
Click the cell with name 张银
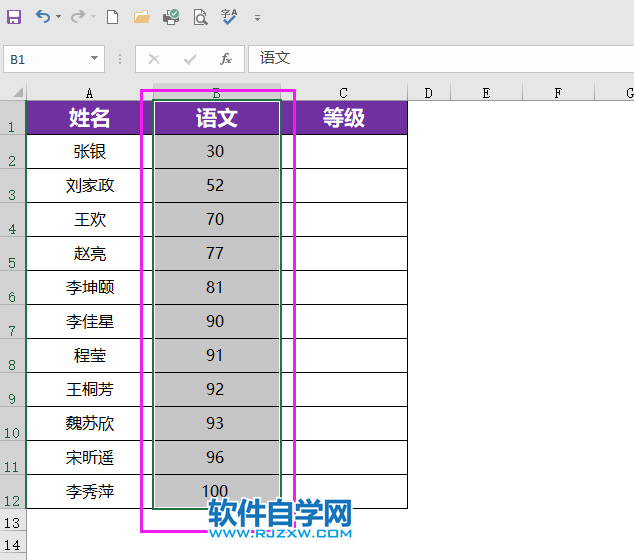90,152
